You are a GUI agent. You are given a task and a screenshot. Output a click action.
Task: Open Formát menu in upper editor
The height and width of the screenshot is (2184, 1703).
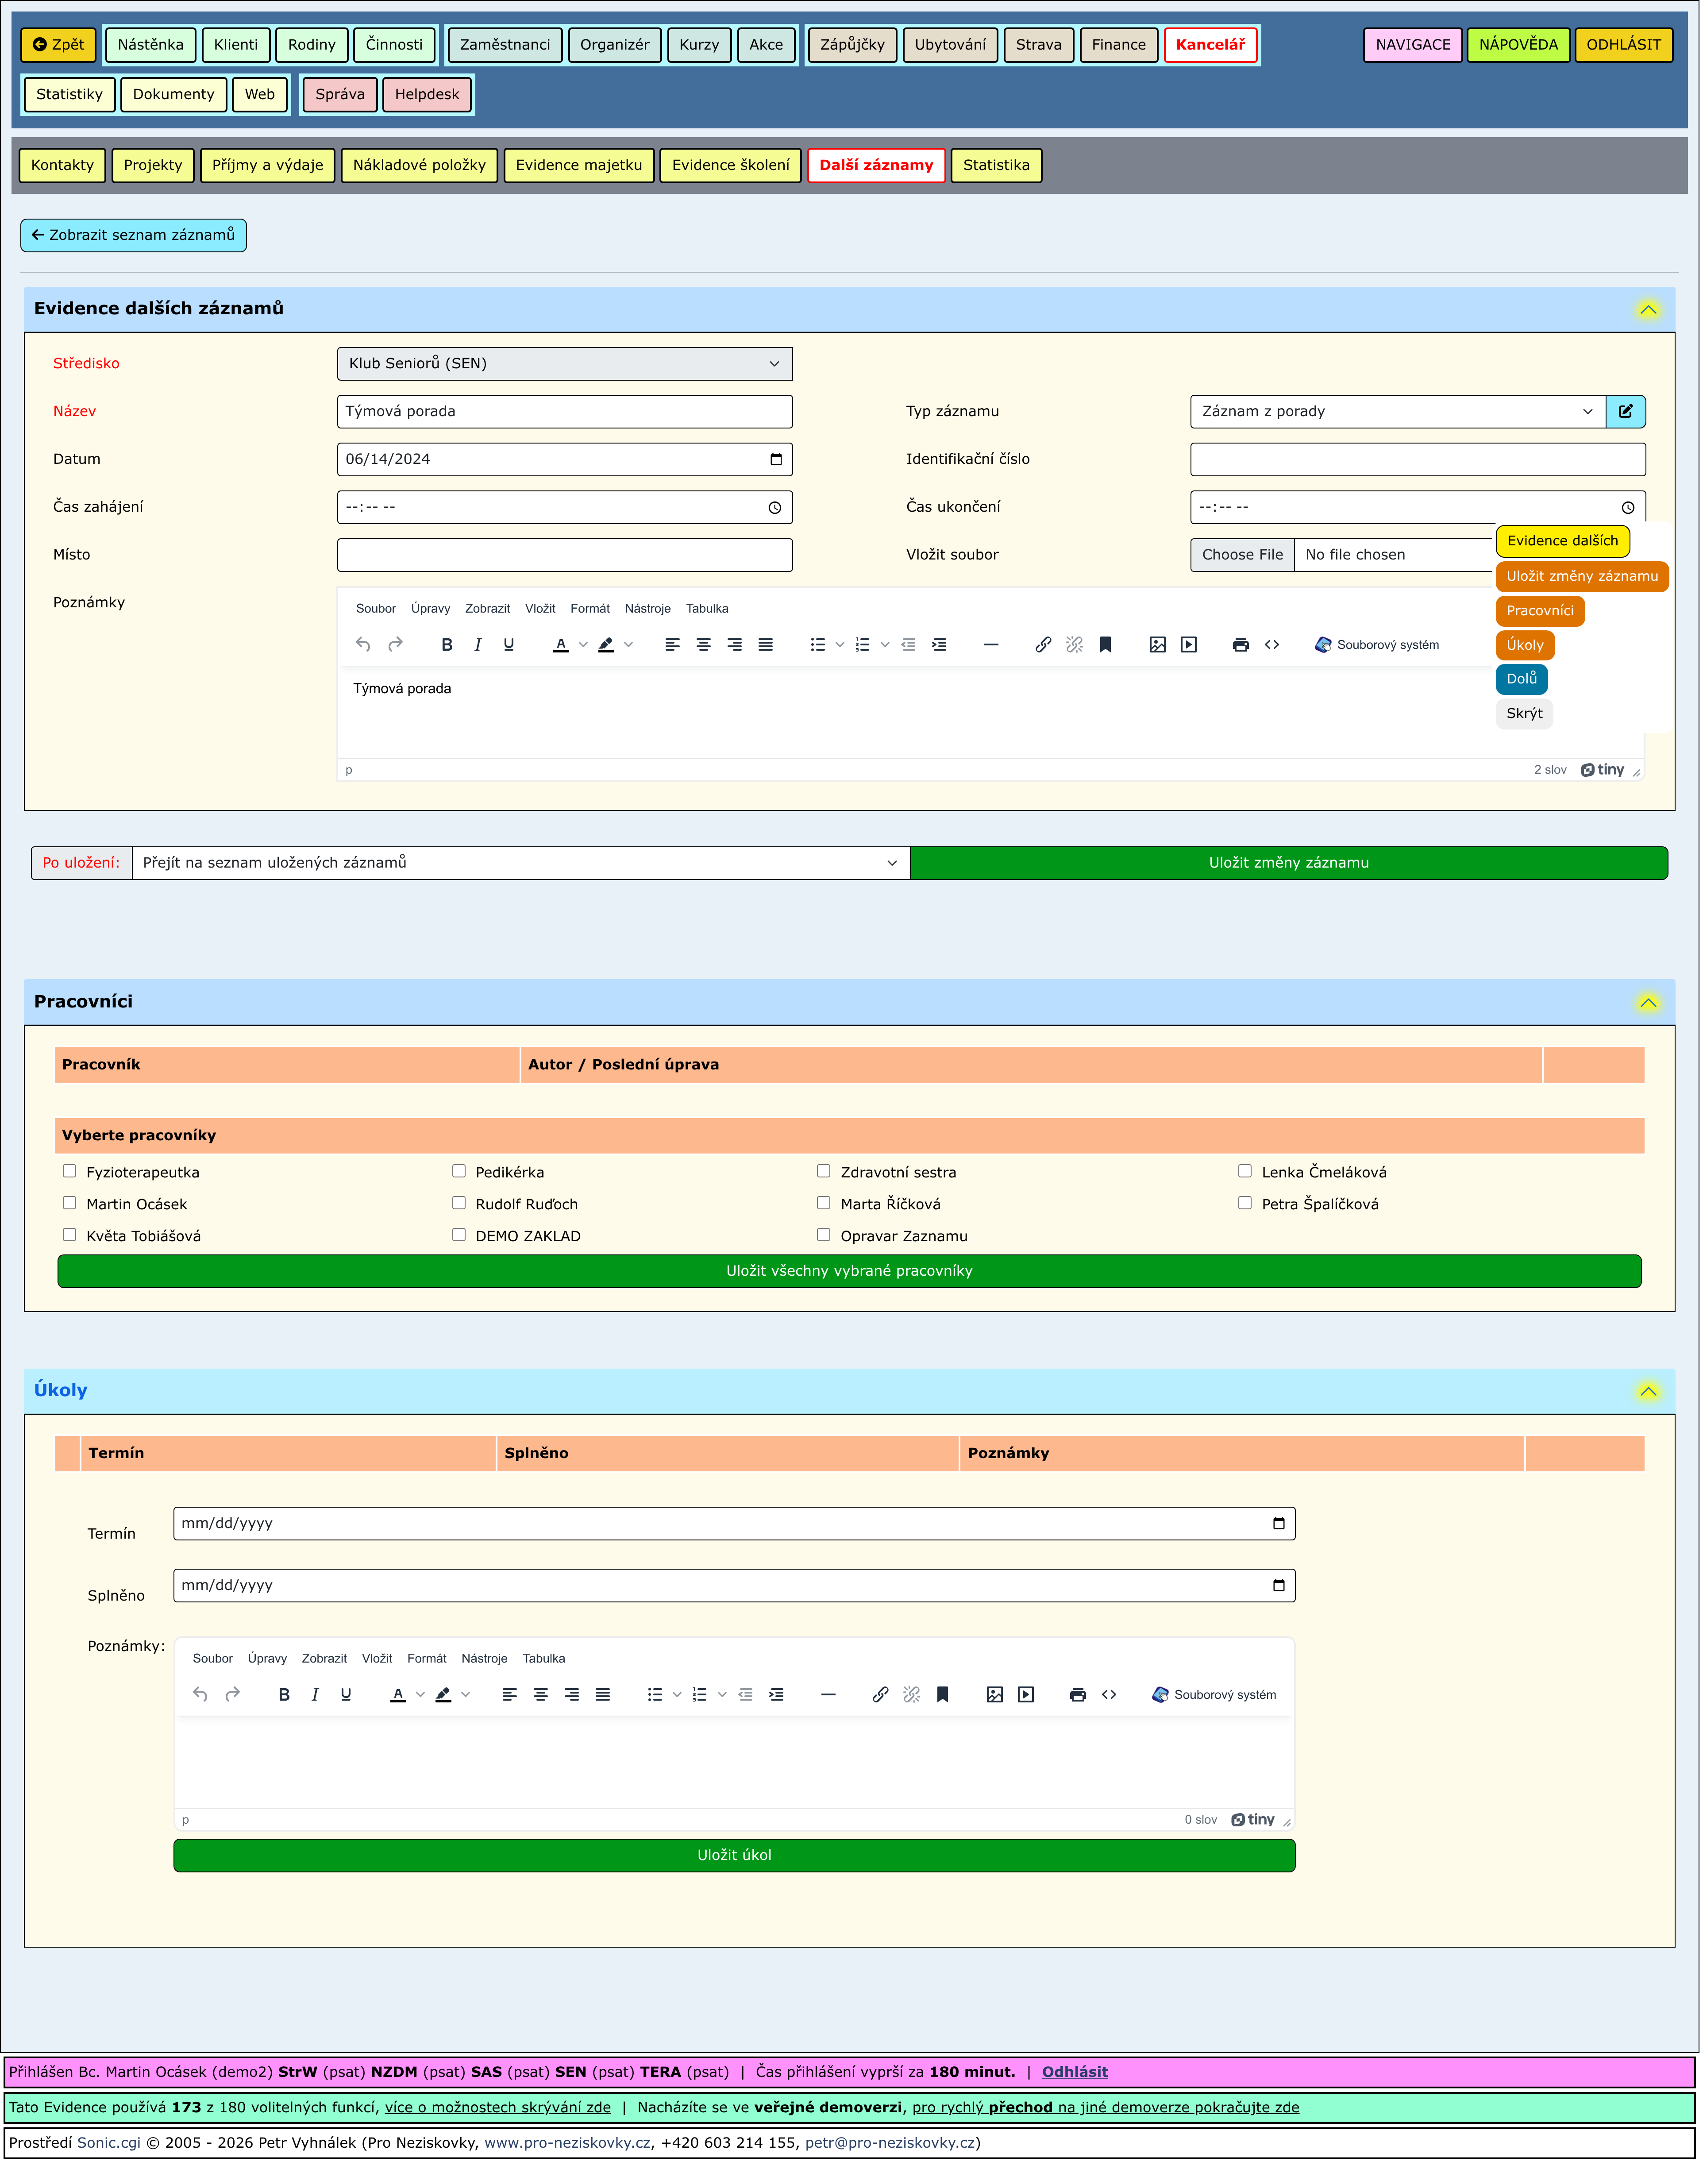coord(590,609)
